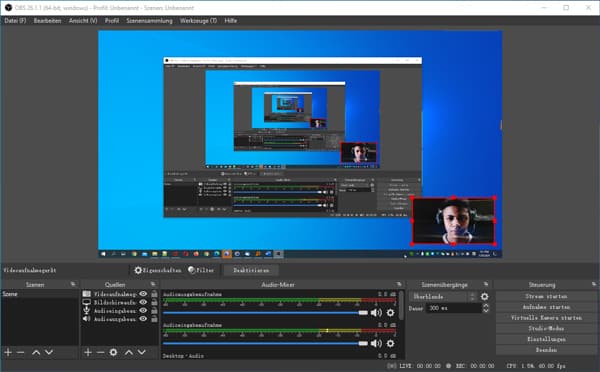Click the display capture monitor source icon
Viewport: 600px width, 372px height.
point(87,302)
